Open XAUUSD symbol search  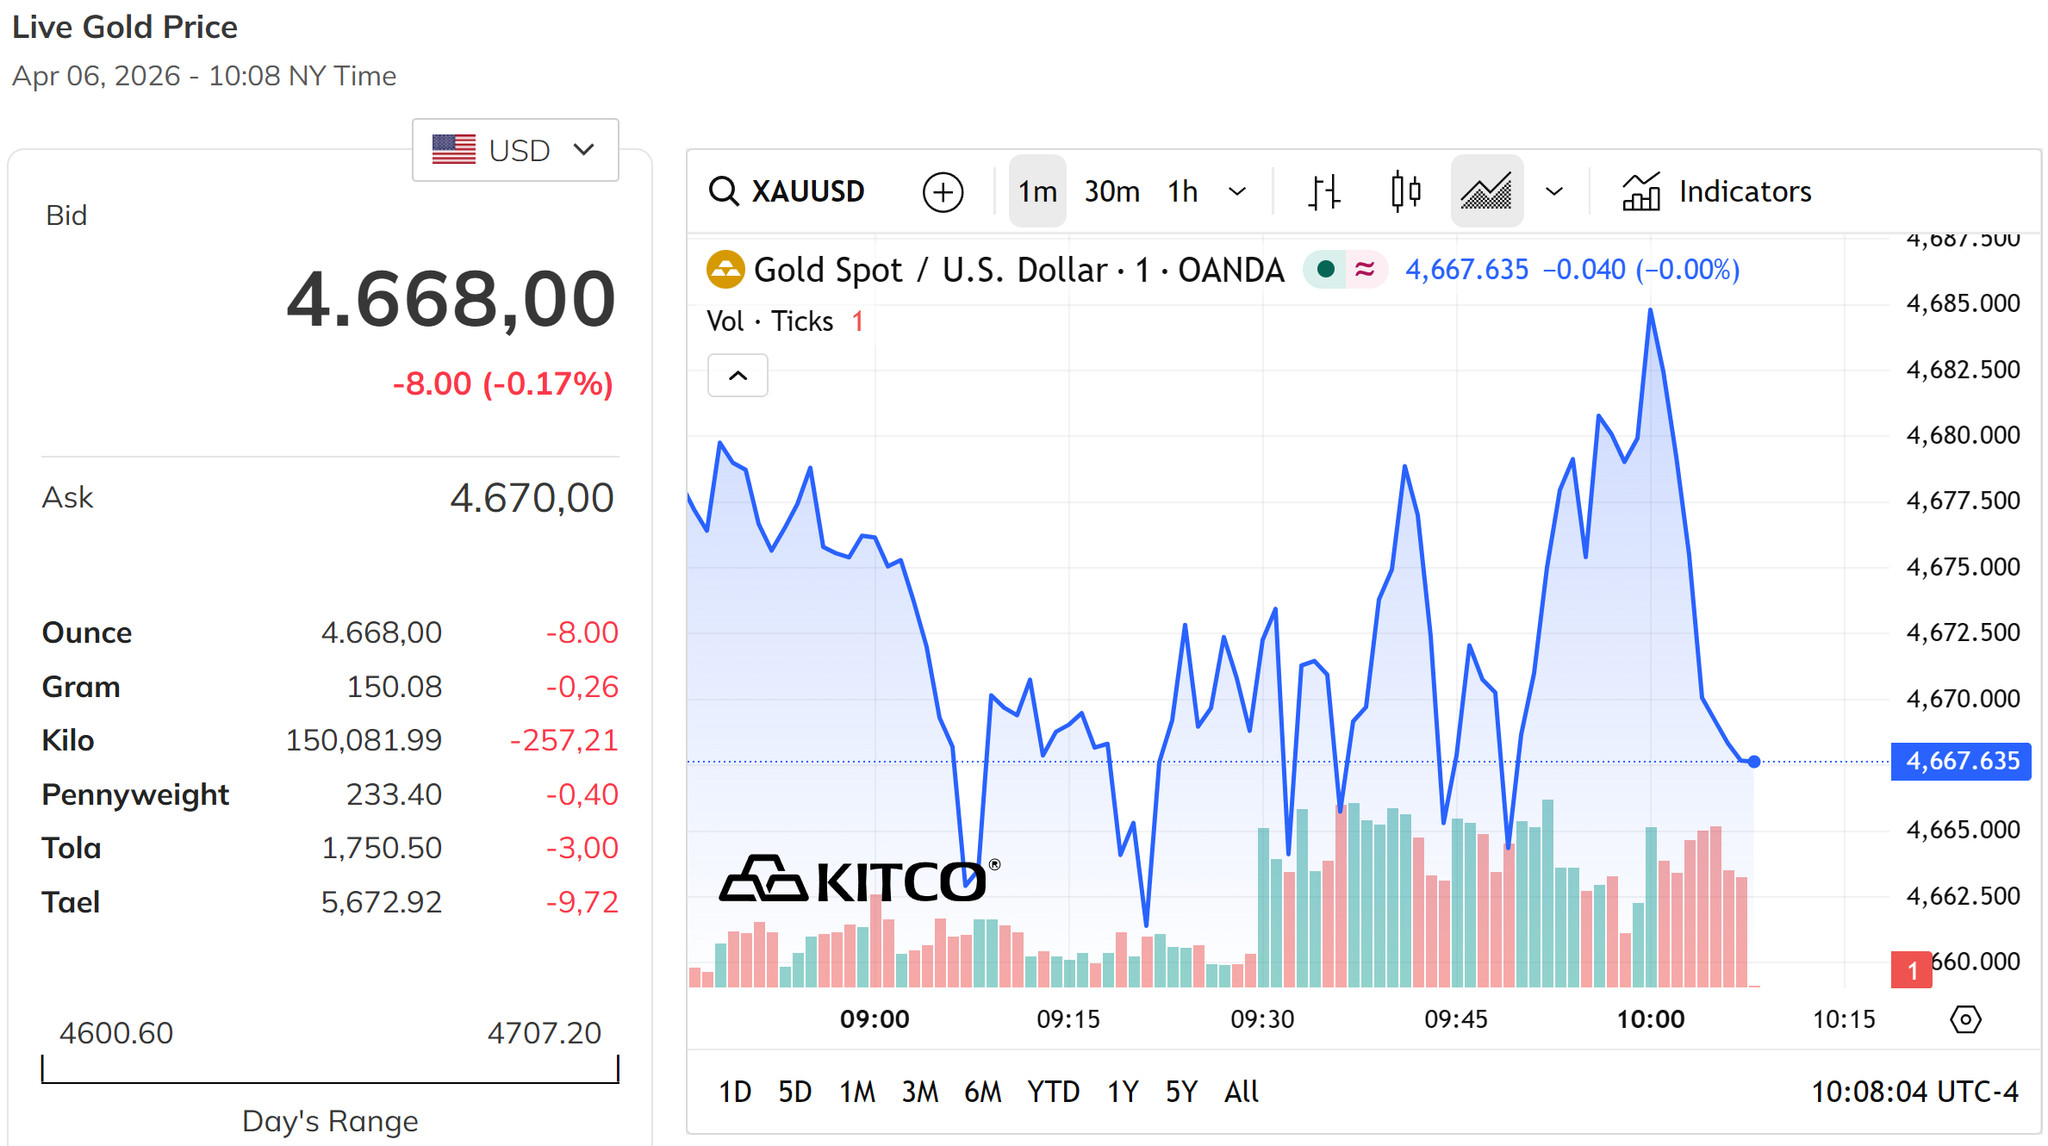point(786,191)
